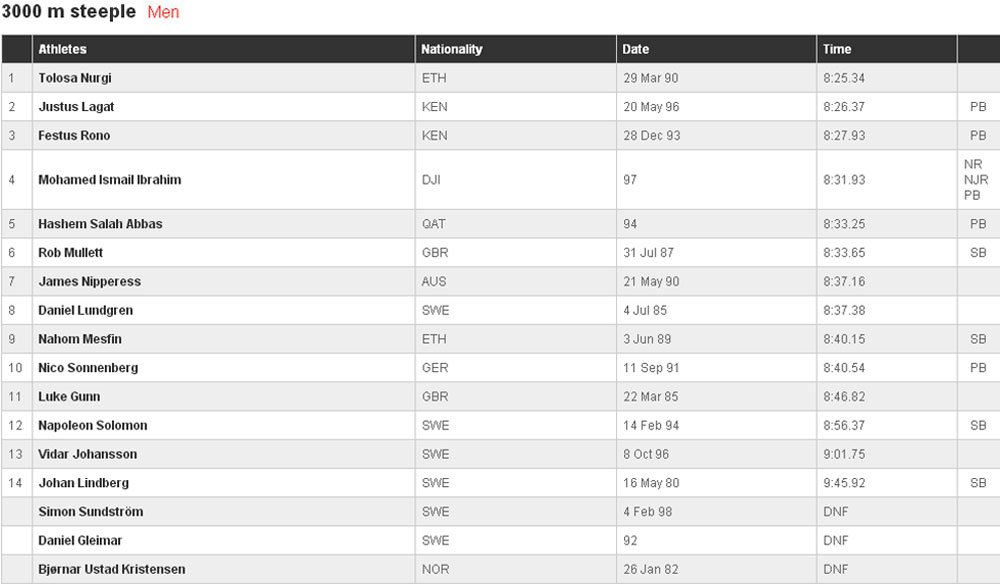Open athlete Justus Lagat
The image size is (1000, 584).
76,106
